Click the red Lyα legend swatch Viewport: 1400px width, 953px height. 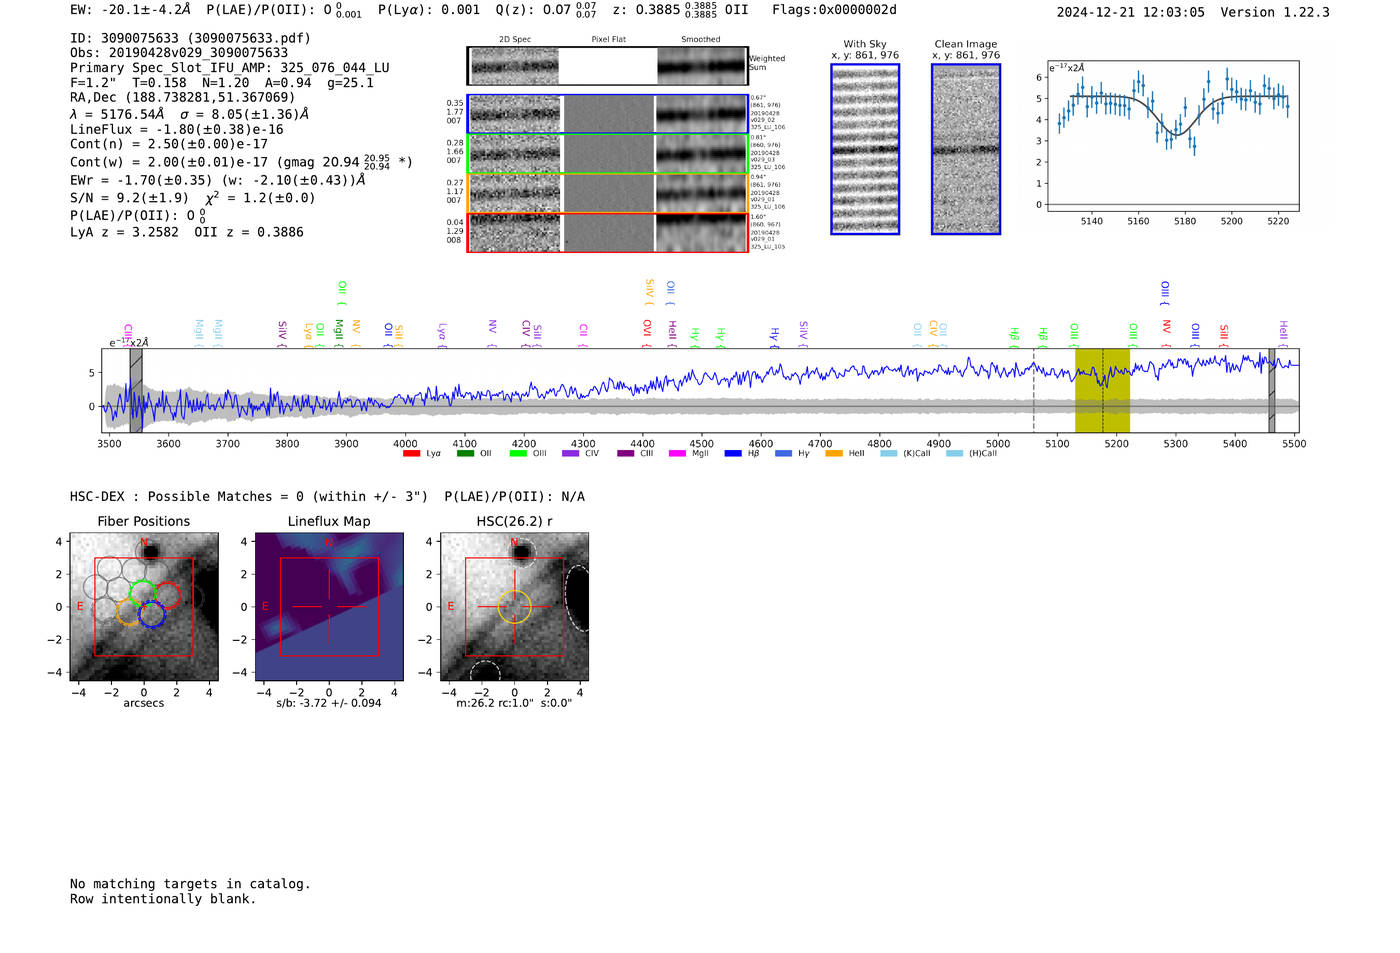coord(411,453)
